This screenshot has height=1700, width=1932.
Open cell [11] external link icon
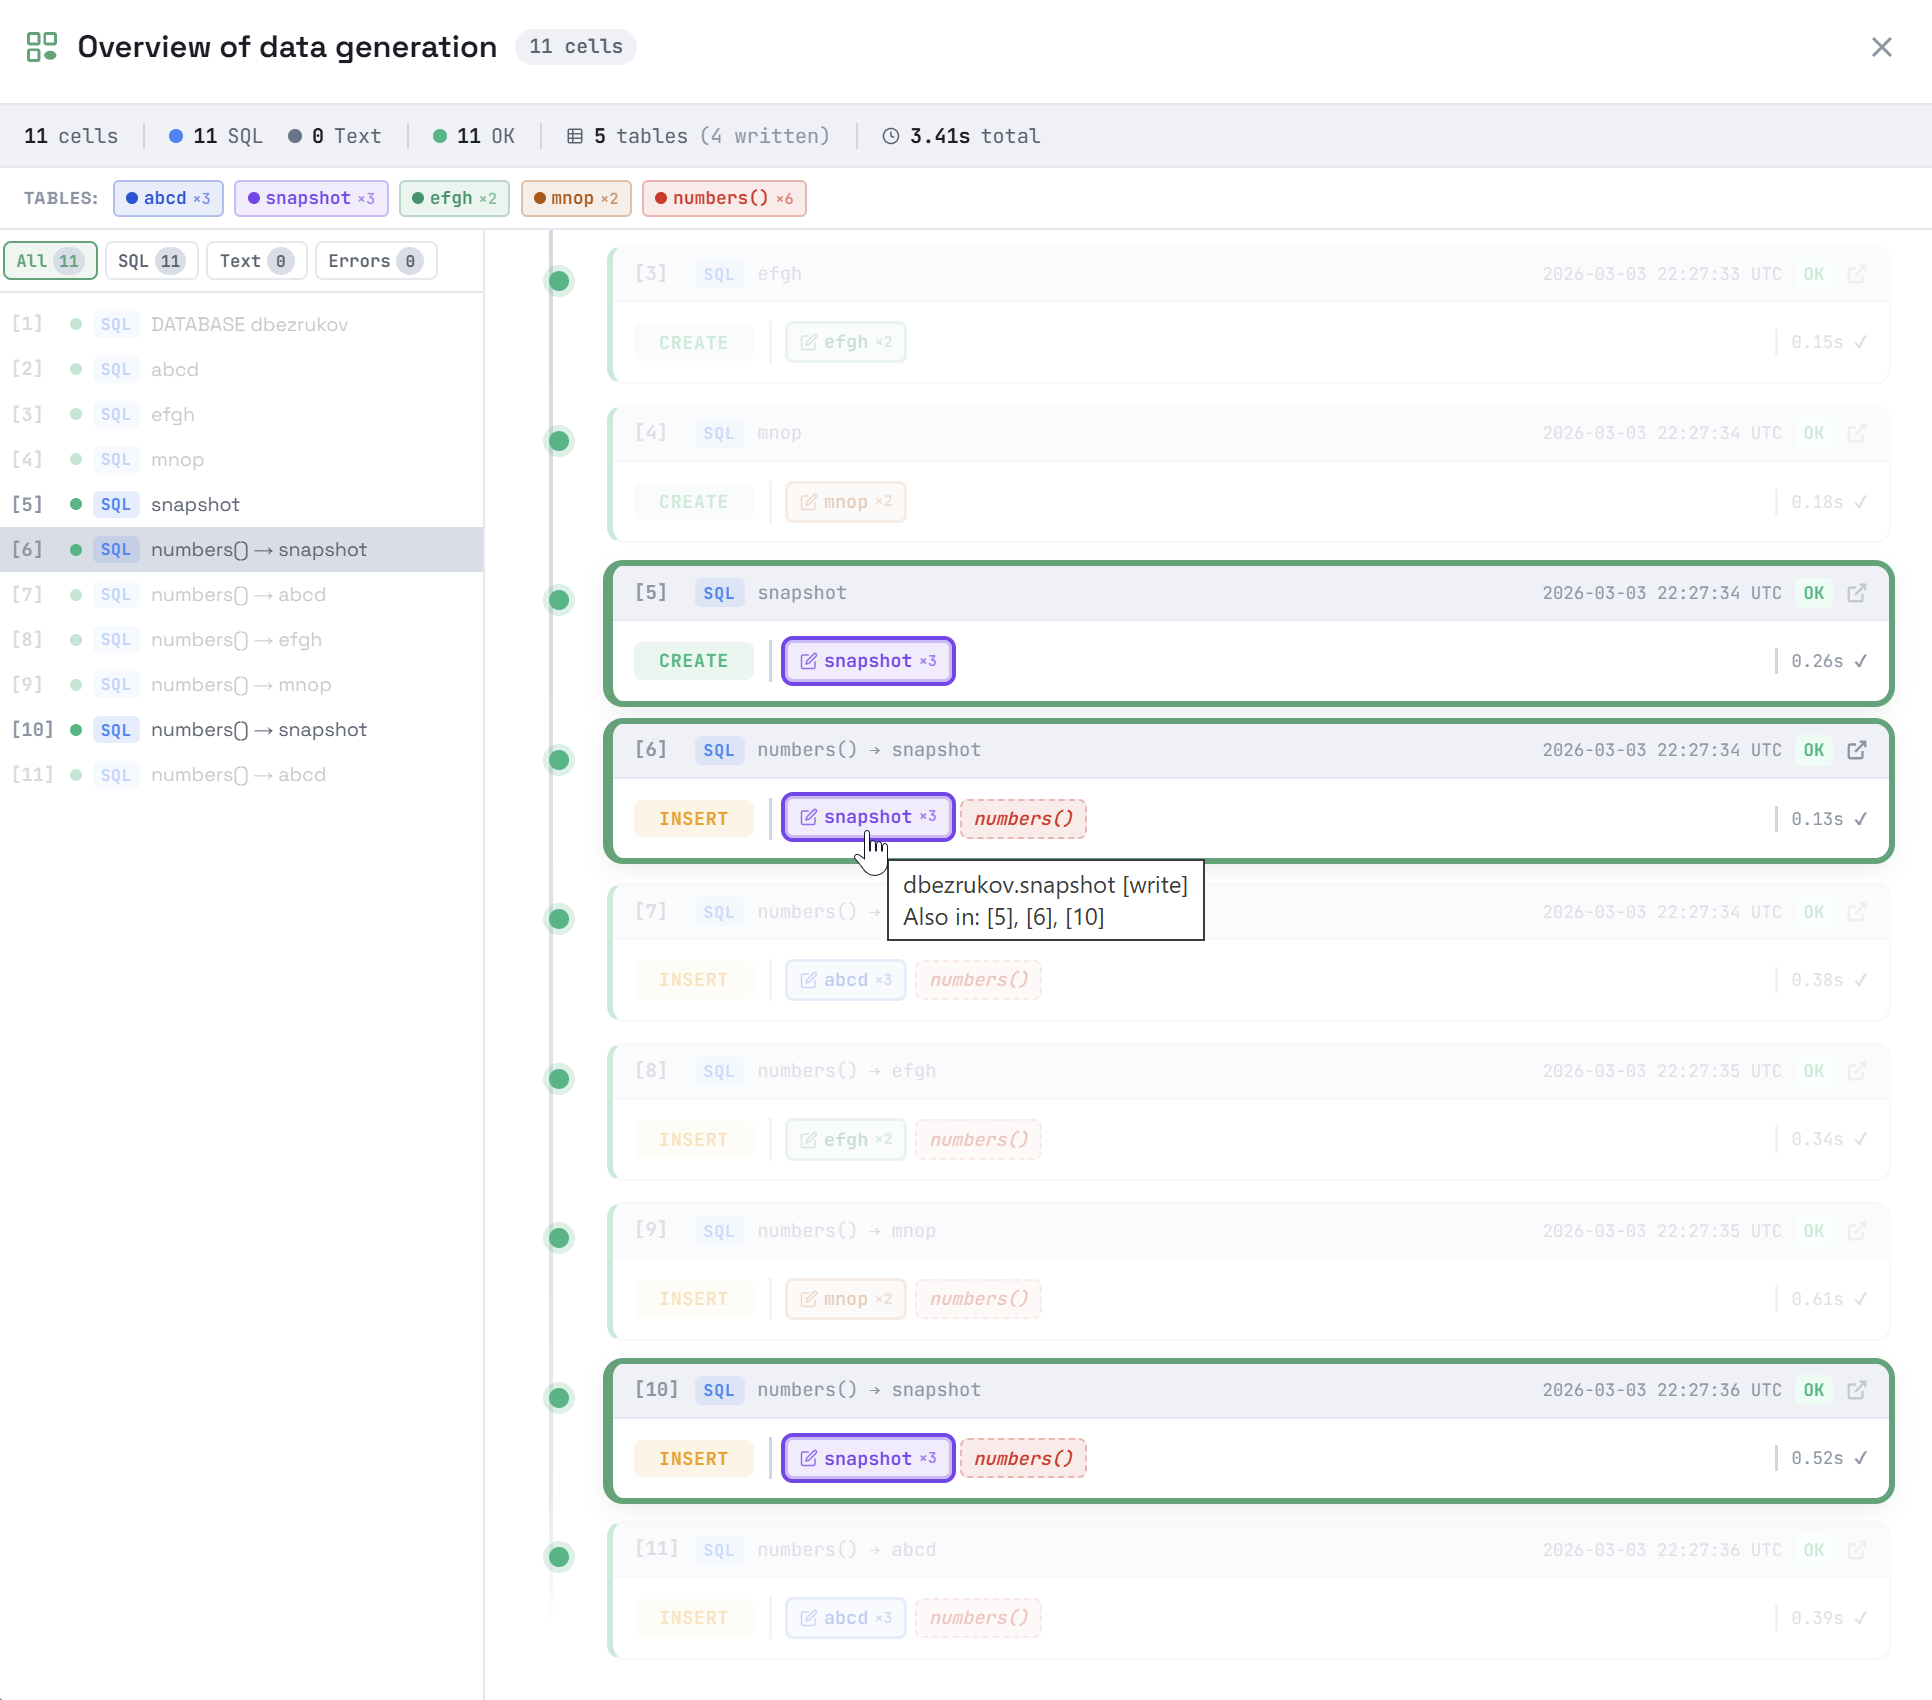tap(1857, 1550)
